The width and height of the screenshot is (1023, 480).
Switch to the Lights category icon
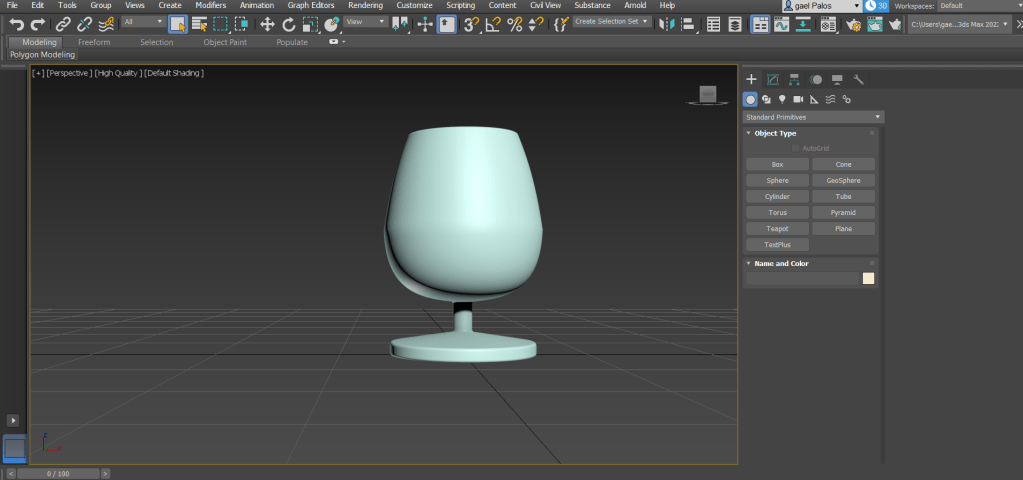[782, 99]
